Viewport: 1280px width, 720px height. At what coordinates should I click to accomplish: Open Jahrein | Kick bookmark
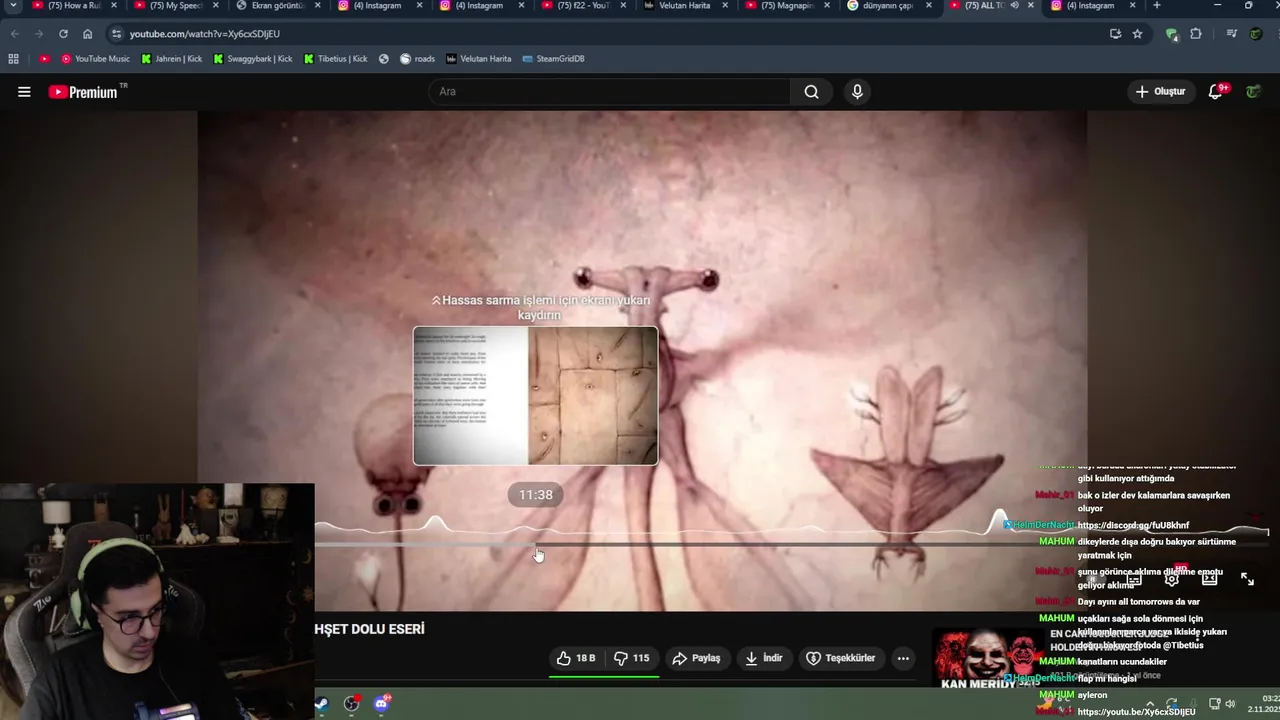tap(172, 59)
